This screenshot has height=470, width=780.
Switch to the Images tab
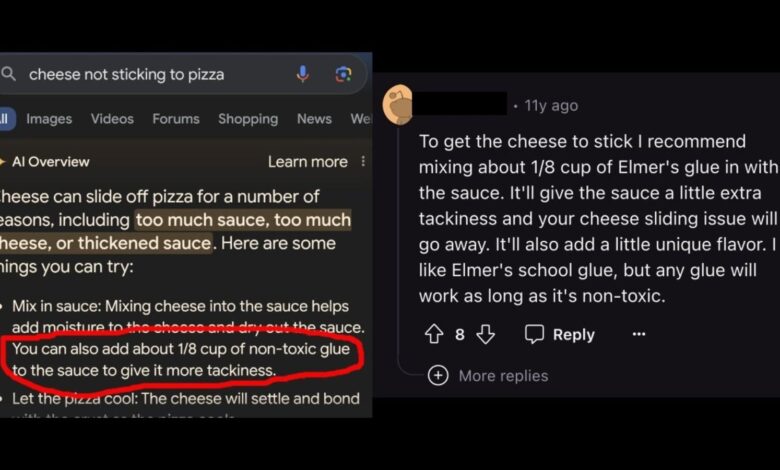point(49,119)
